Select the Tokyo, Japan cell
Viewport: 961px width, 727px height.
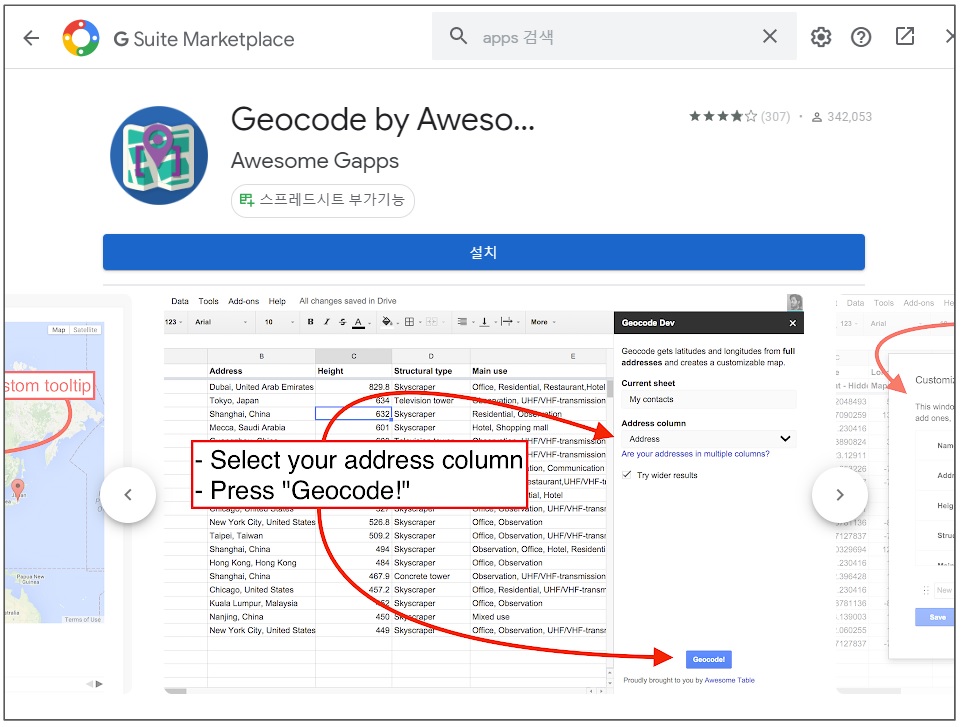coord(262,400)
